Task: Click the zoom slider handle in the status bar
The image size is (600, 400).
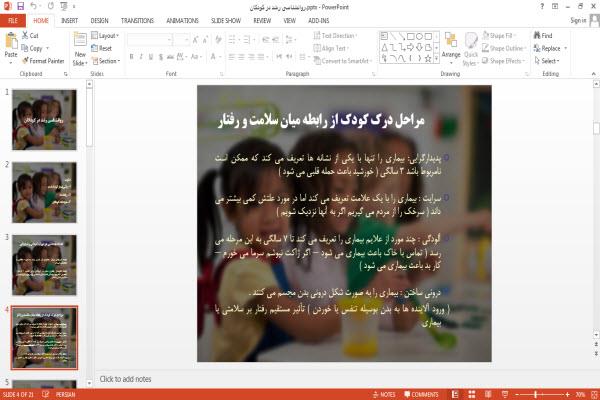Action: [536, 394]
